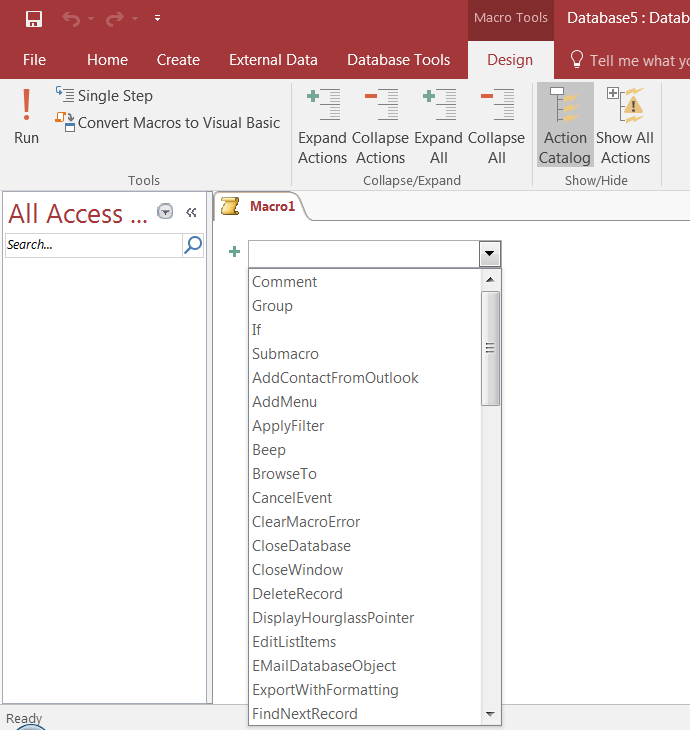
Task: Select AddMenu action
Action: 365,402
